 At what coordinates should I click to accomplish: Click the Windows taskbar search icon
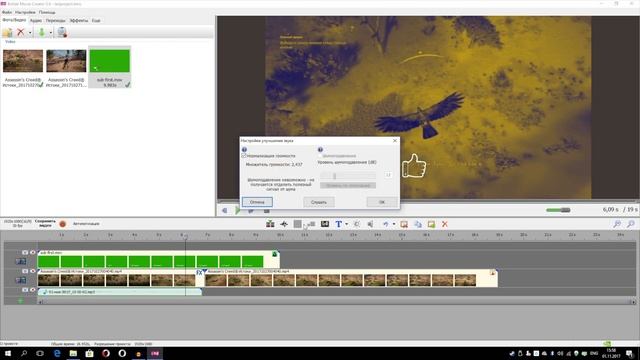pyautogui.click(x=24, y=353)
